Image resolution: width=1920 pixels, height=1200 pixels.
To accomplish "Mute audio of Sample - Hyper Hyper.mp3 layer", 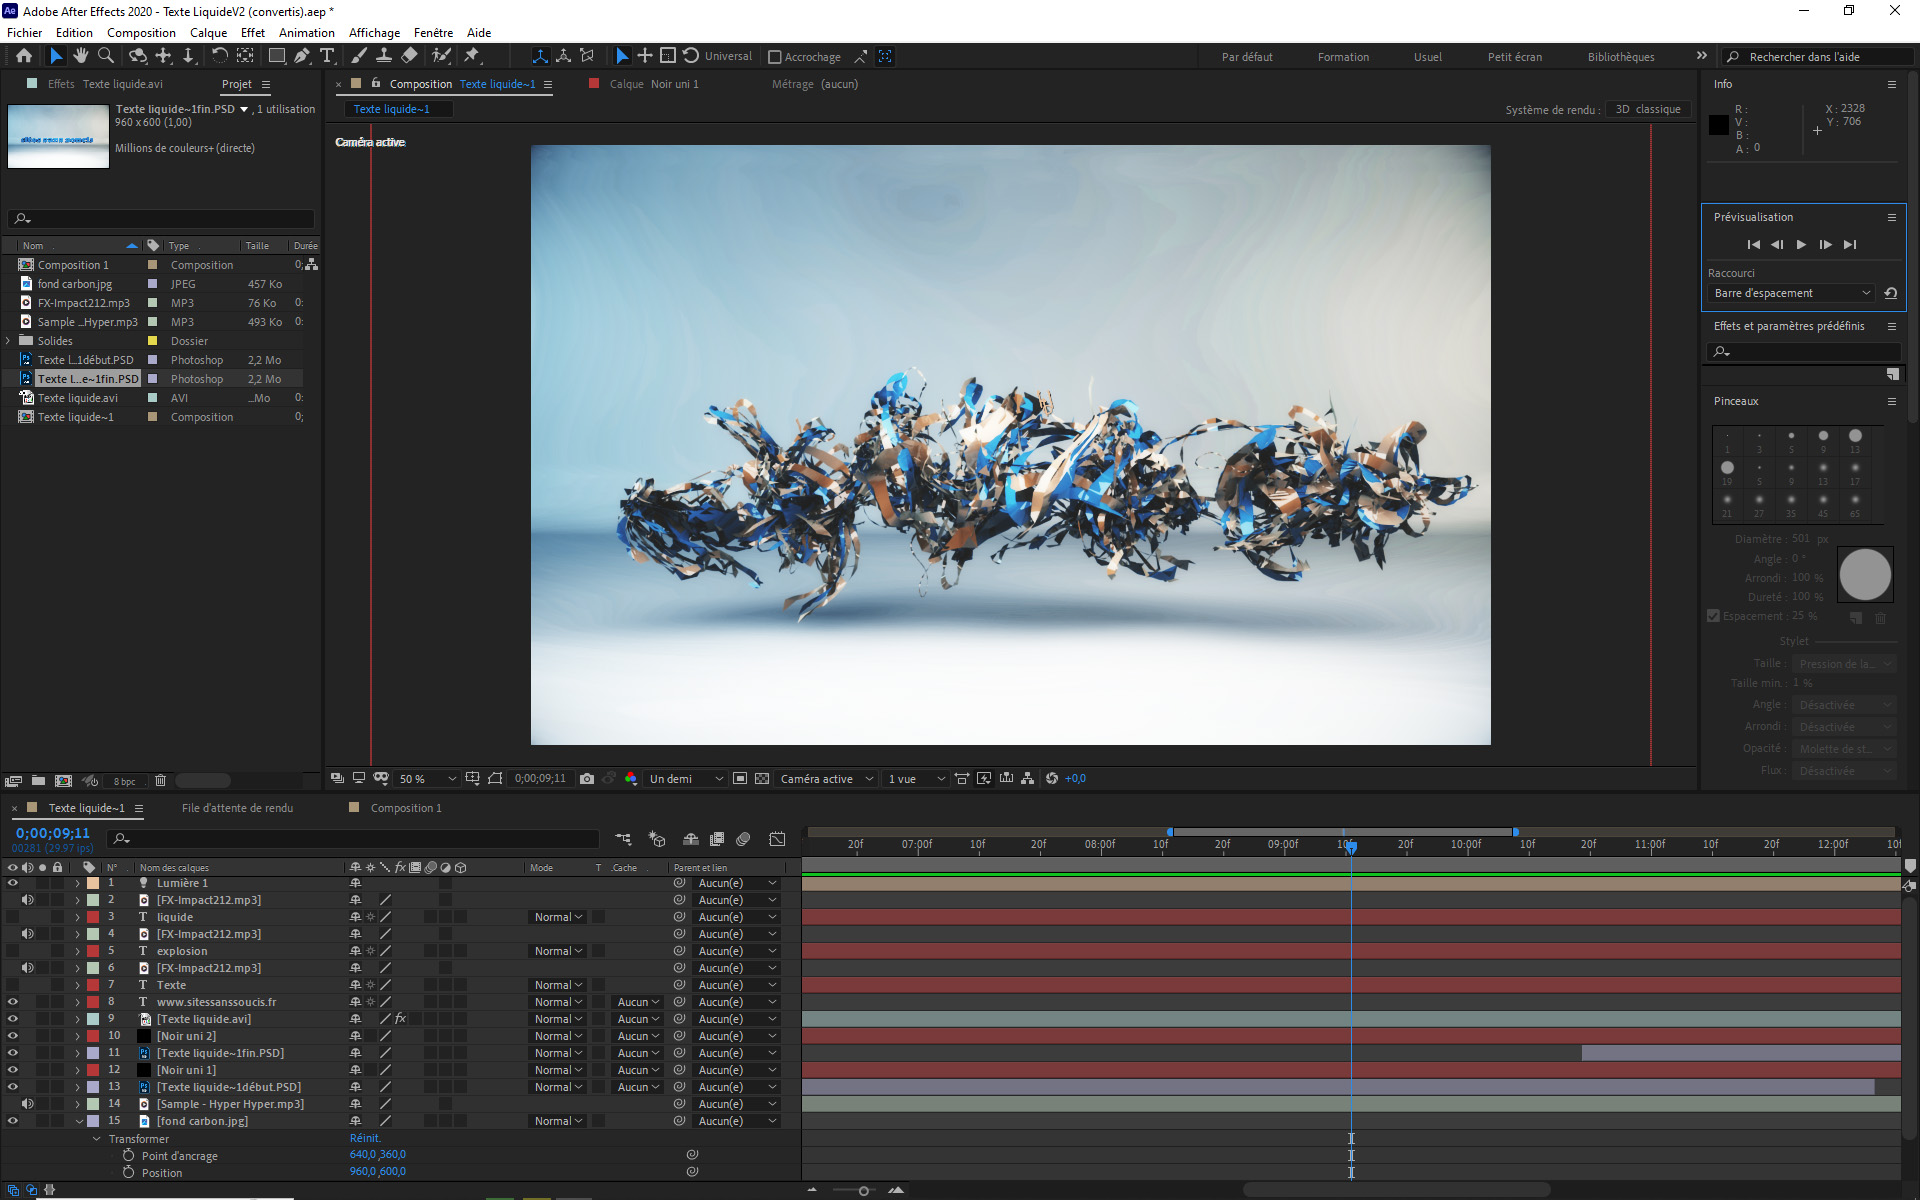I will pos(27,1104).
